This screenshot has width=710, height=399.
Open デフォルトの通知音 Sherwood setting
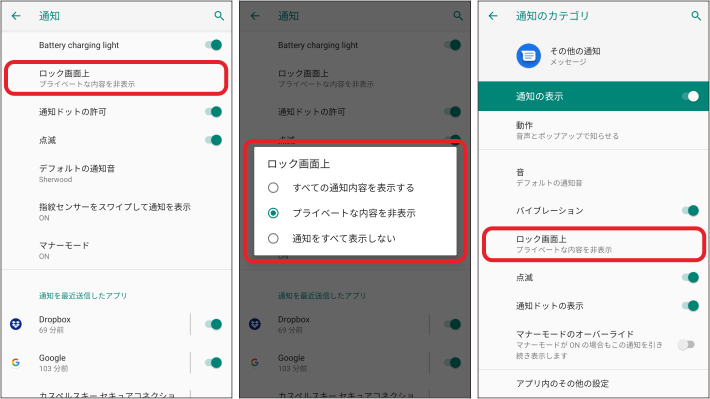click(116, 173)
